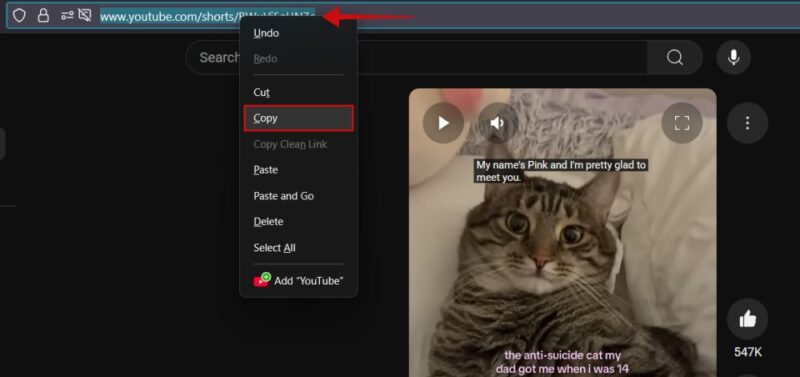Image resolution: width=800 pixels, height=377 pixels.
Task: Click the 547K like count
Action: tap(747, 352)
